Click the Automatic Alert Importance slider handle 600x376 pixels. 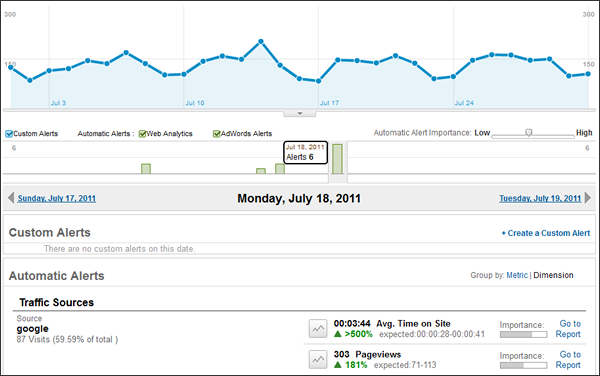point(528,133)
